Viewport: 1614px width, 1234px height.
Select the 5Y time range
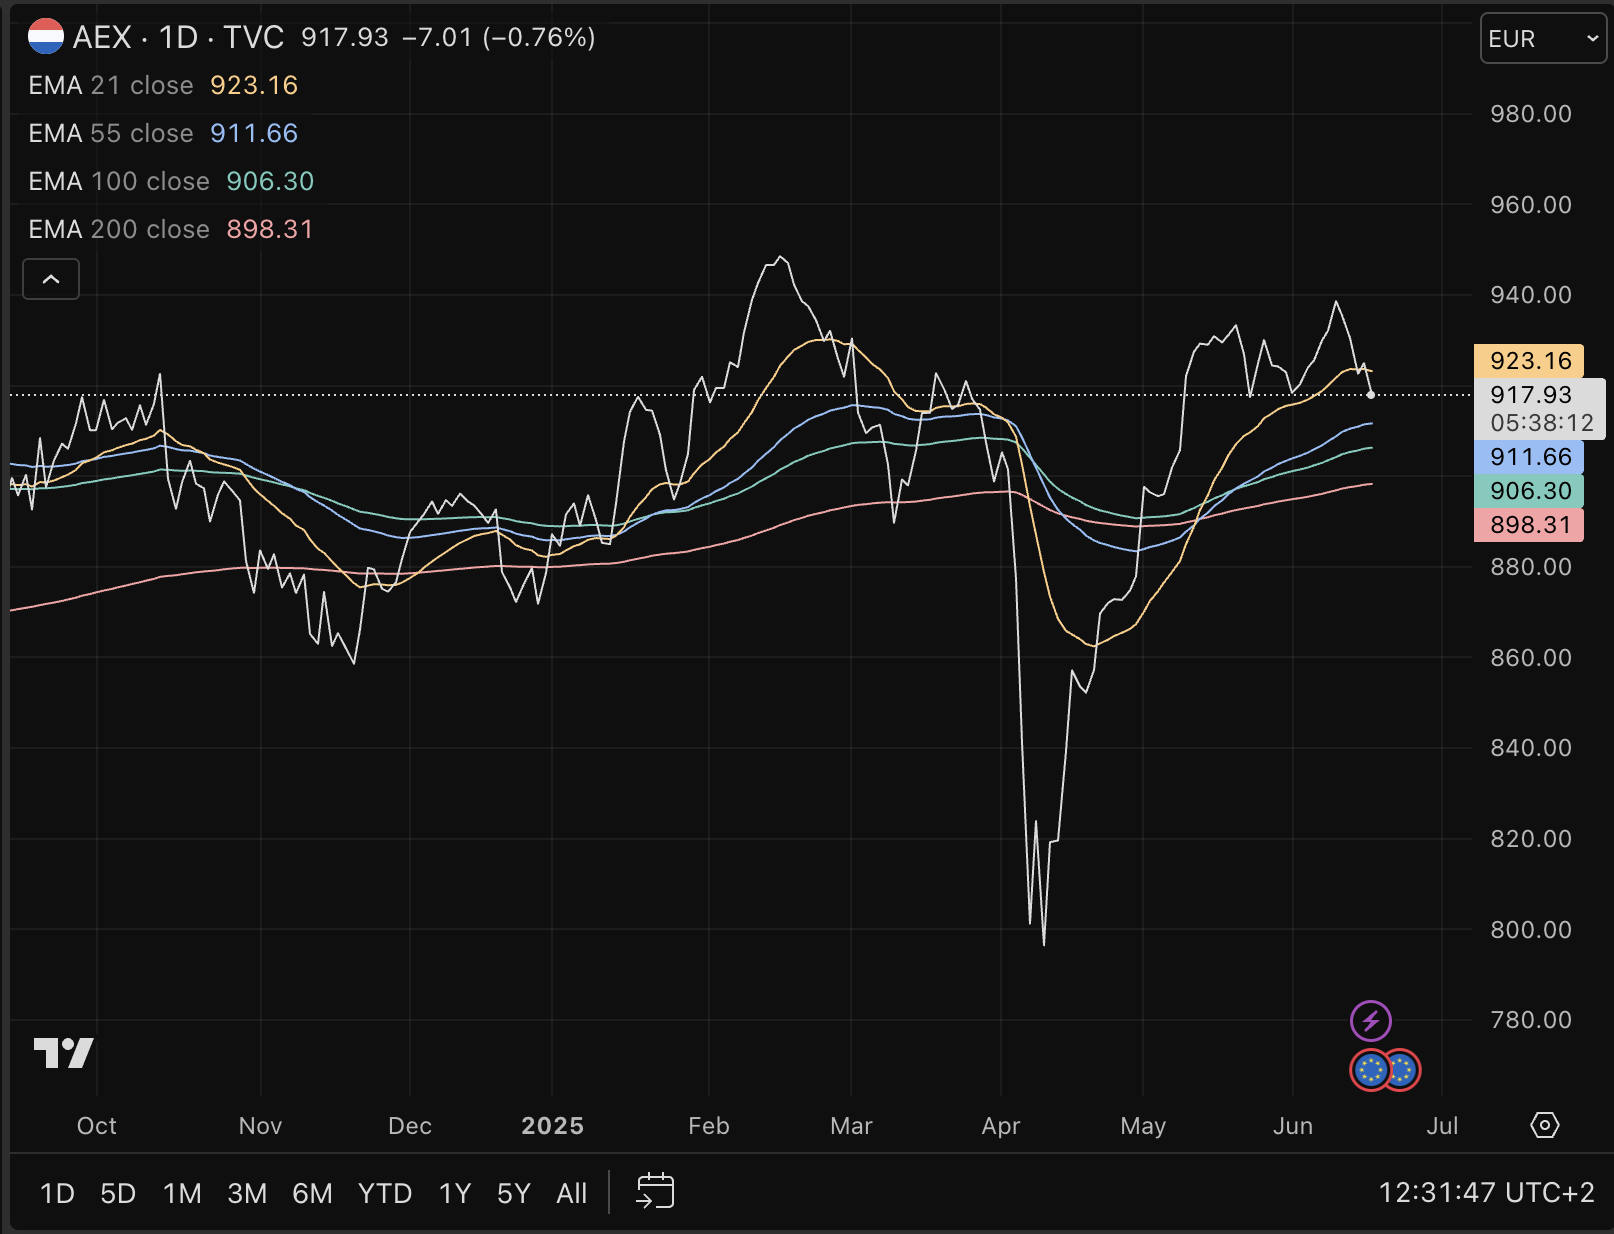coord(513,1193)
